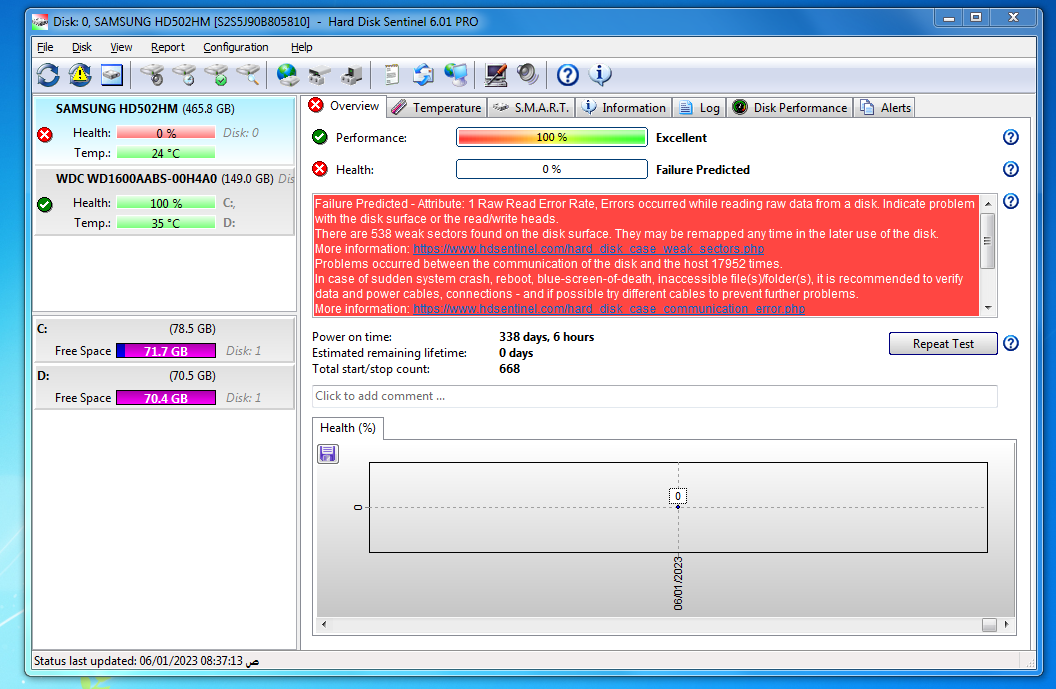Click the globe and monitor network icon
1056x689 pixels.
coord(456,75)
